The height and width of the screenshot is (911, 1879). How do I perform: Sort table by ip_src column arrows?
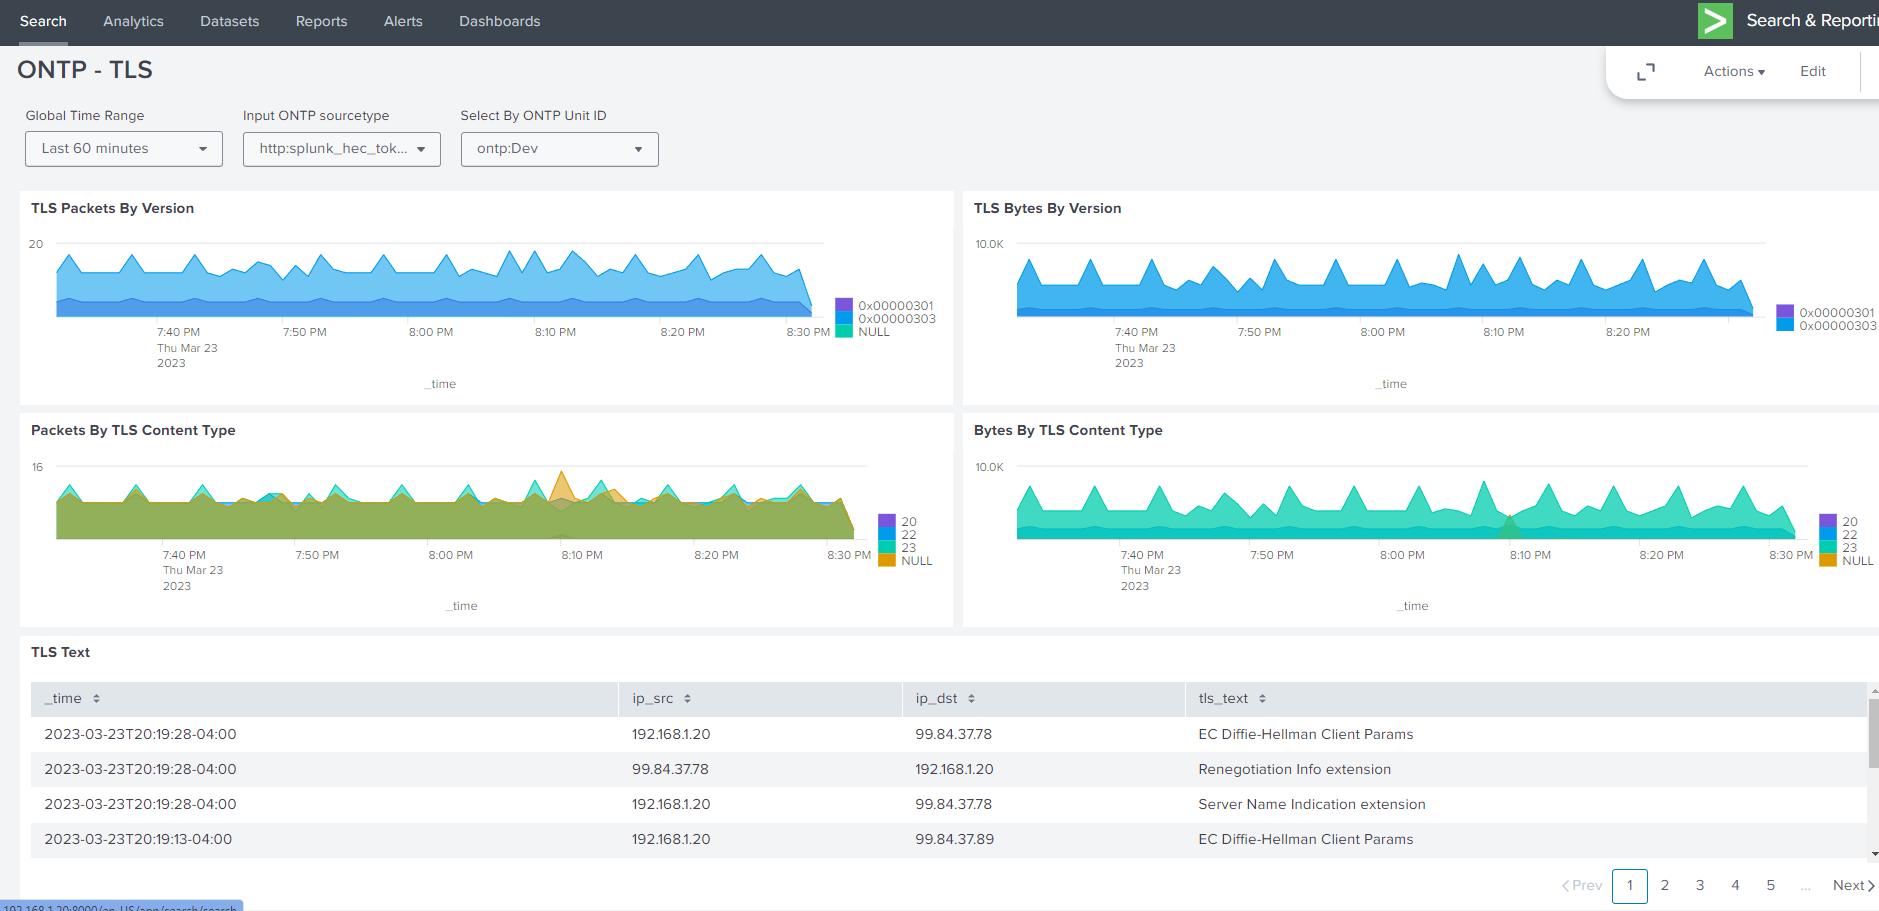687,699
